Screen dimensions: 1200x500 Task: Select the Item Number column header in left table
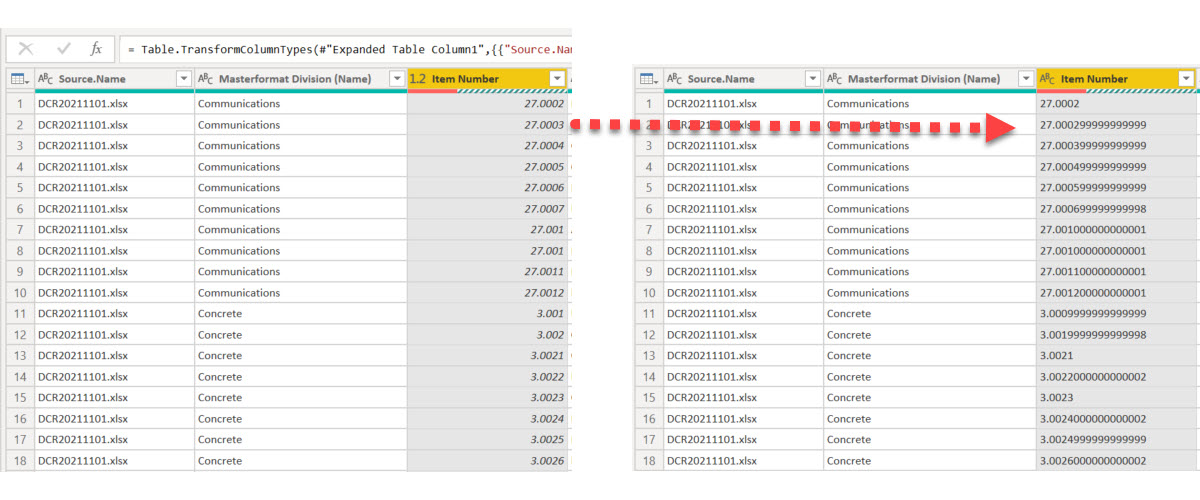[x=488, y=79]
